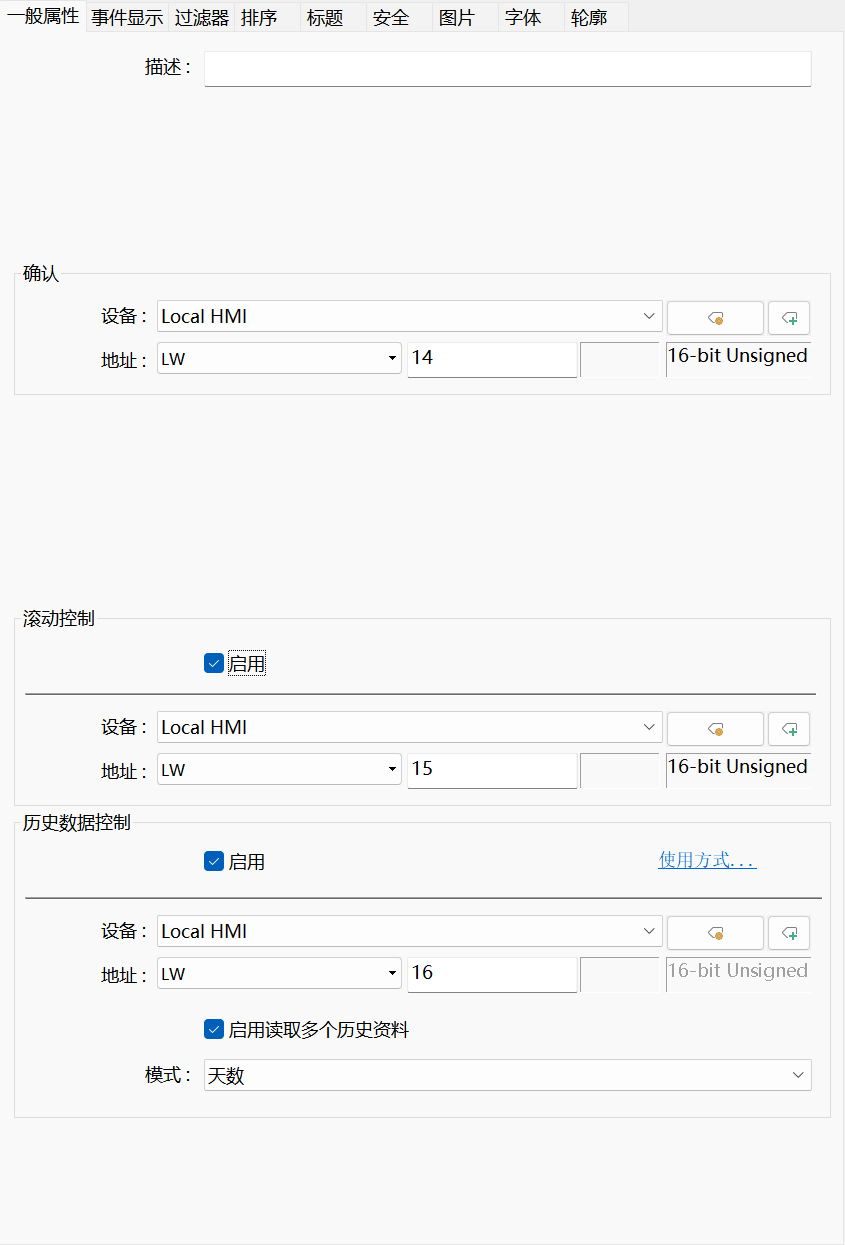This screenshot has height=1245, width=845.
Task: Switch to the 事件显示 tab
Action: pyautogui.click(x=127, y=18)
